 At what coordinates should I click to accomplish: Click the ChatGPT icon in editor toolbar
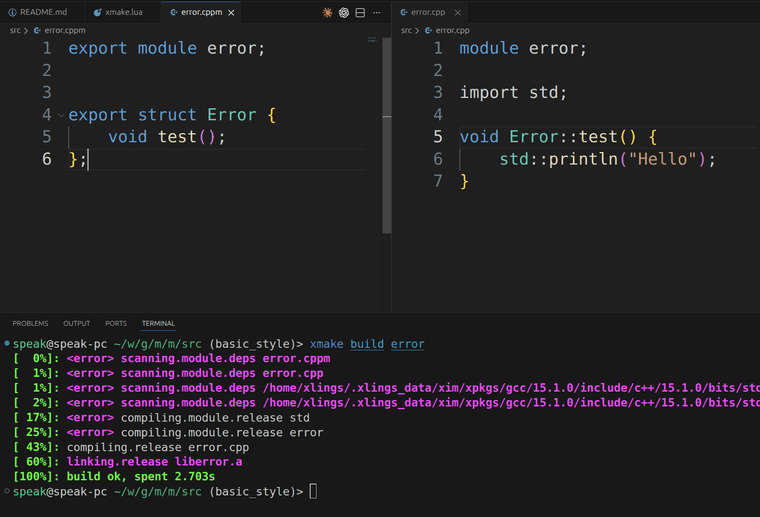pos(343,12)
